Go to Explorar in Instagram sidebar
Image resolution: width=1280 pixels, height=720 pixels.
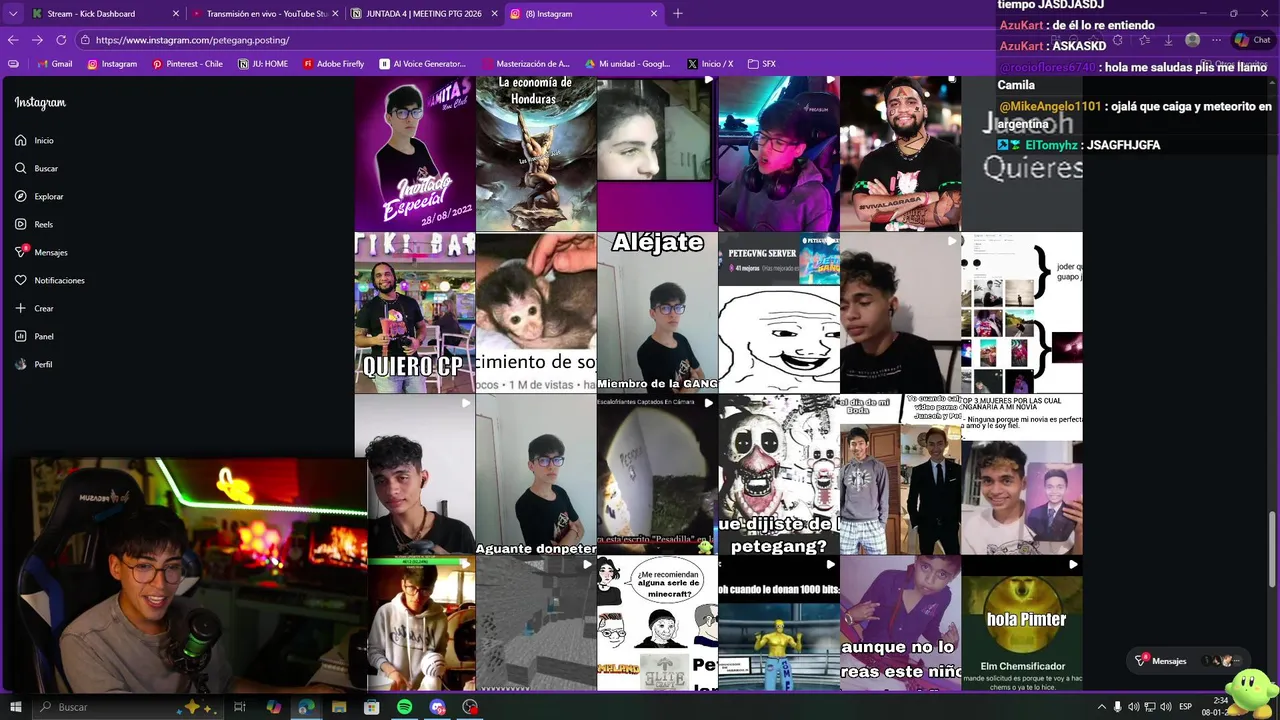39,197
